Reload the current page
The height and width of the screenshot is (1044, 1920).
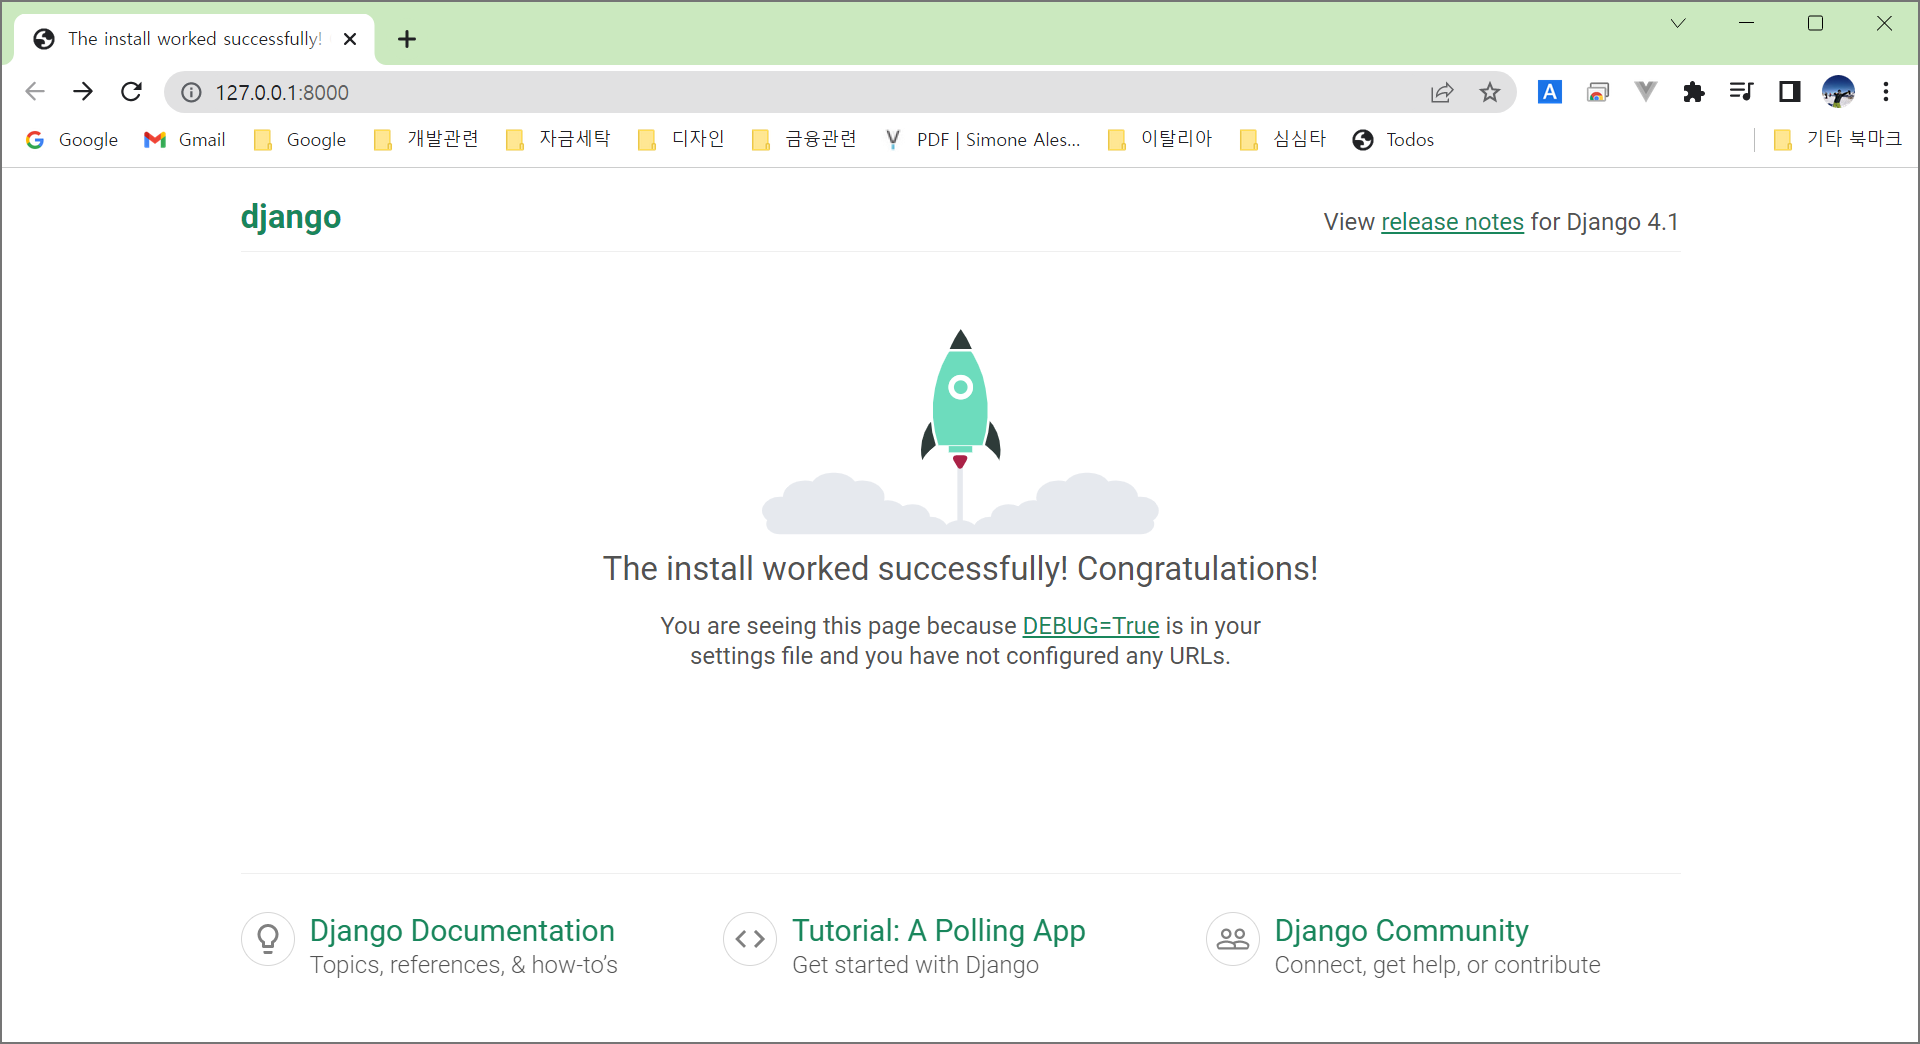131,92
